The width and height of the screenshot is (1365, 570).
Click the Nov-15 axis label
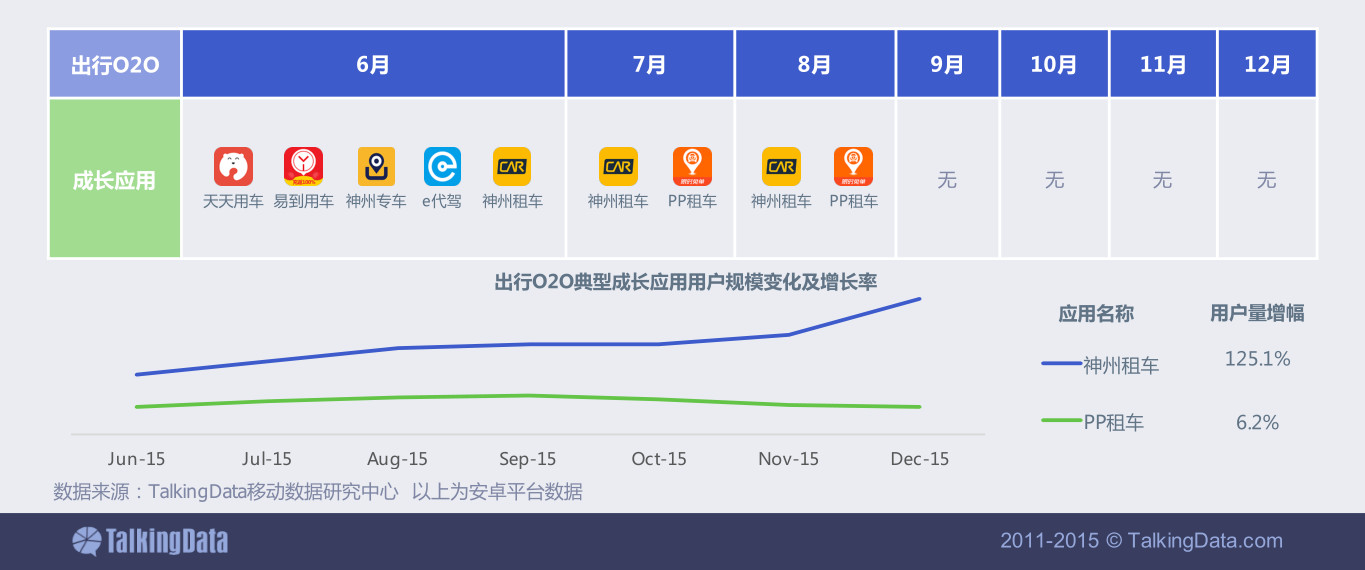click(788, 459)
